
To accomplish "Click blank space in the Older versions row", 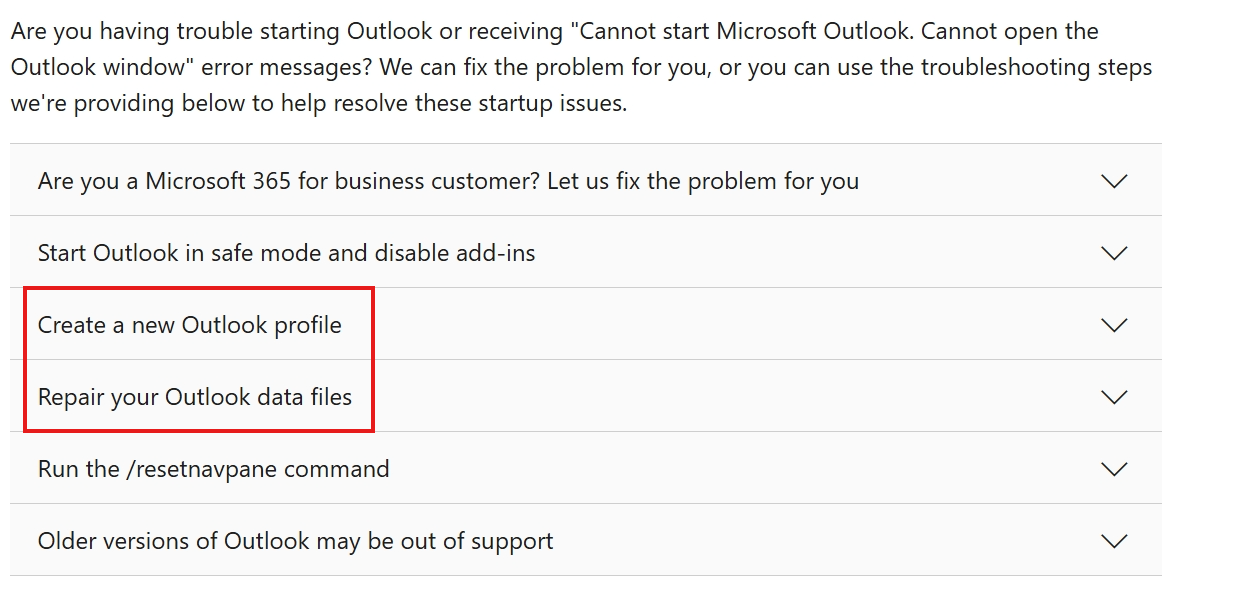I will point(800,541).
